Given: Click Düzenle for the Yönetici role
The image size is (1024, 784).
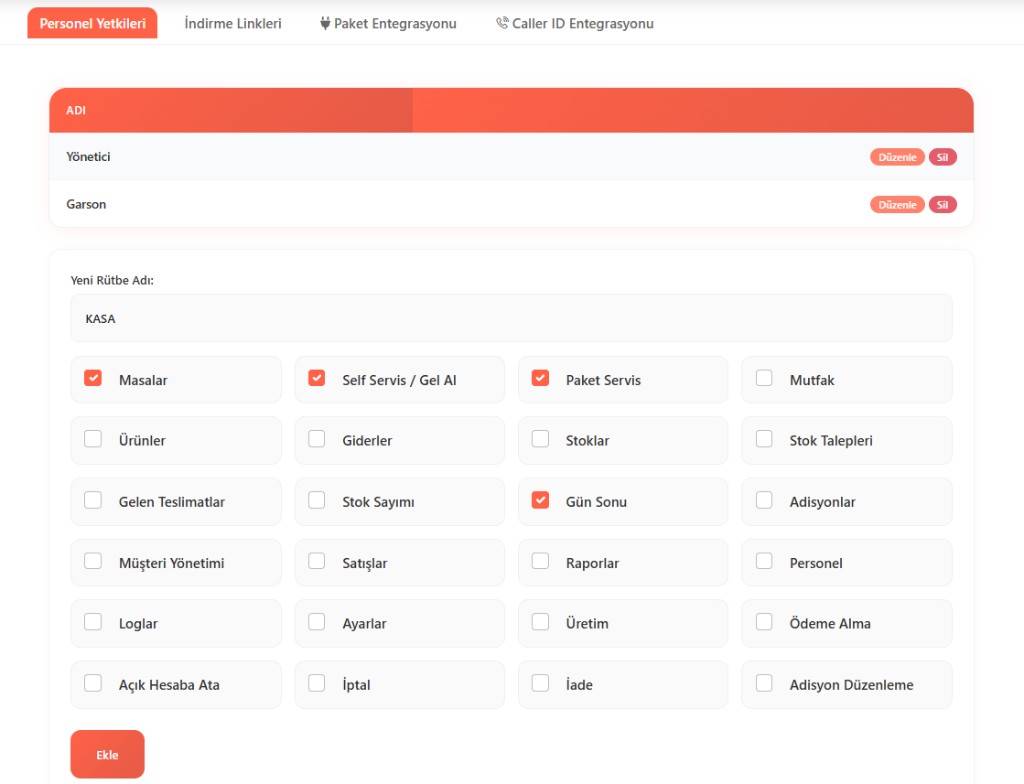Looking at the screenshot, I should [x=897, y=157].
